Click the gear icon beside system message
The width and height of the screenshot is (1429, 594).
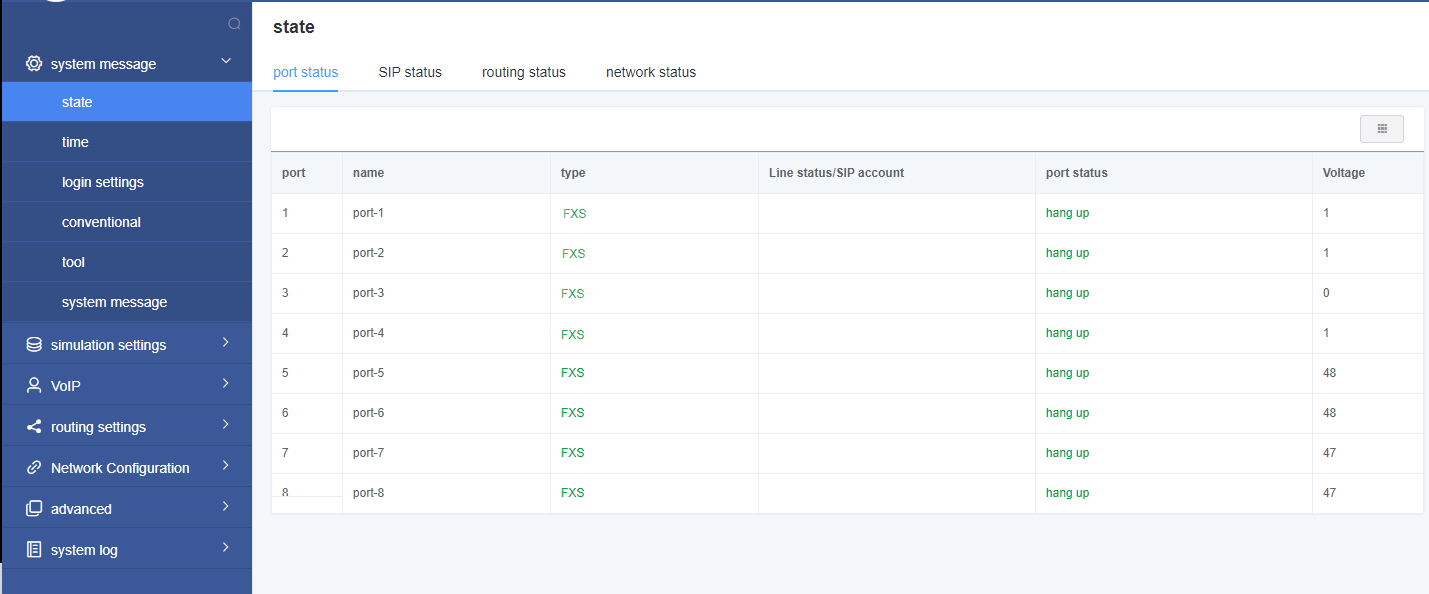click(x=34, y=63)
